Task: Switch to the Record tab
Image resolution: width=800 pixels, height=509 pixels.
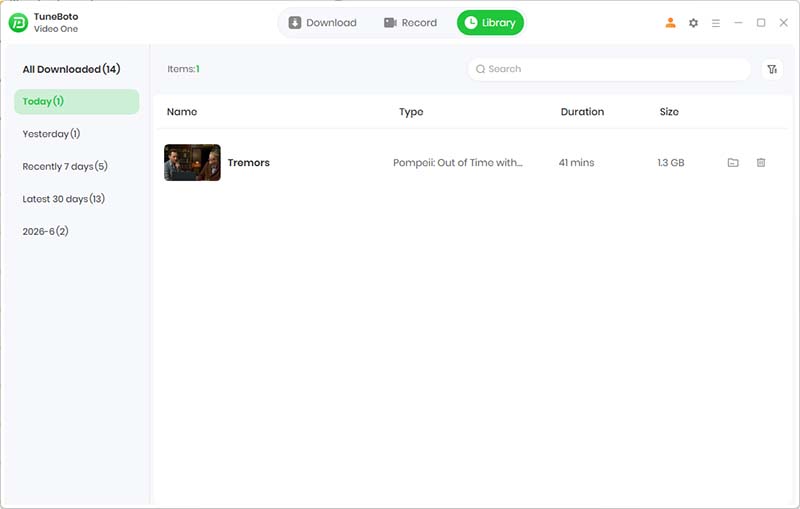Action: coord(410,23)
